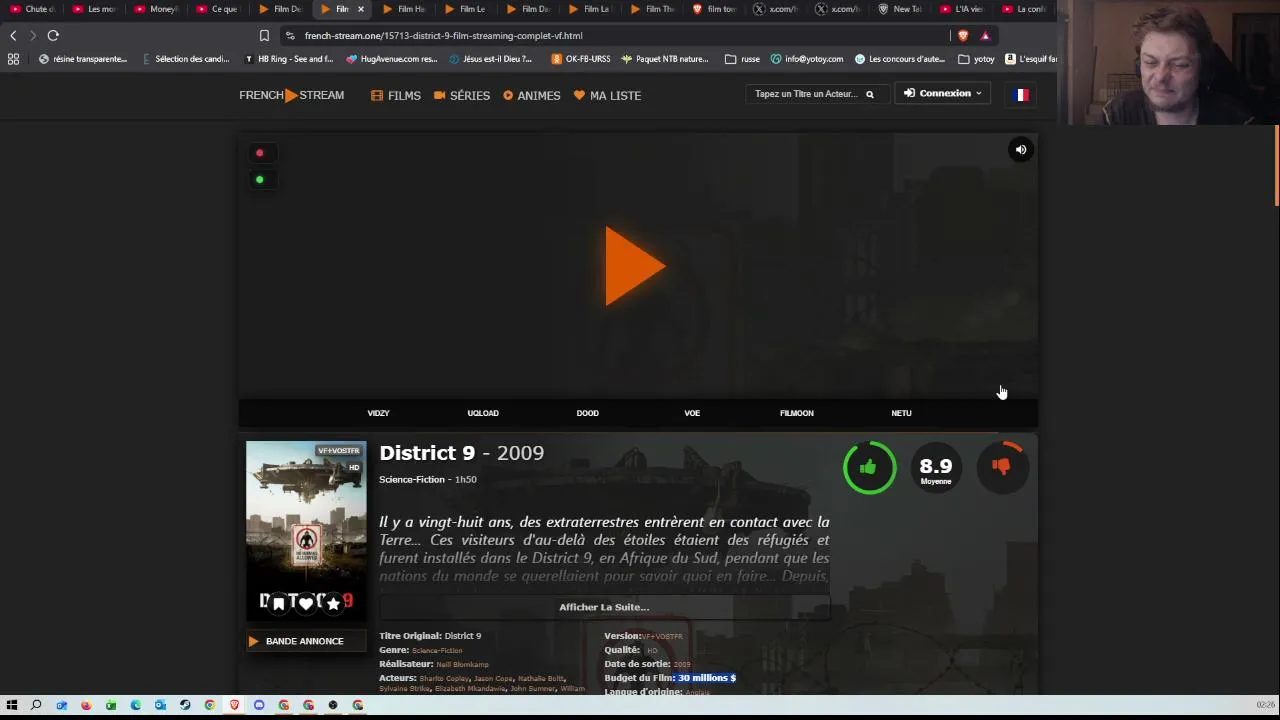The image size is (1280, 720).
Task: Click the heart icon on the poster
Action: (x=306, y=603)
